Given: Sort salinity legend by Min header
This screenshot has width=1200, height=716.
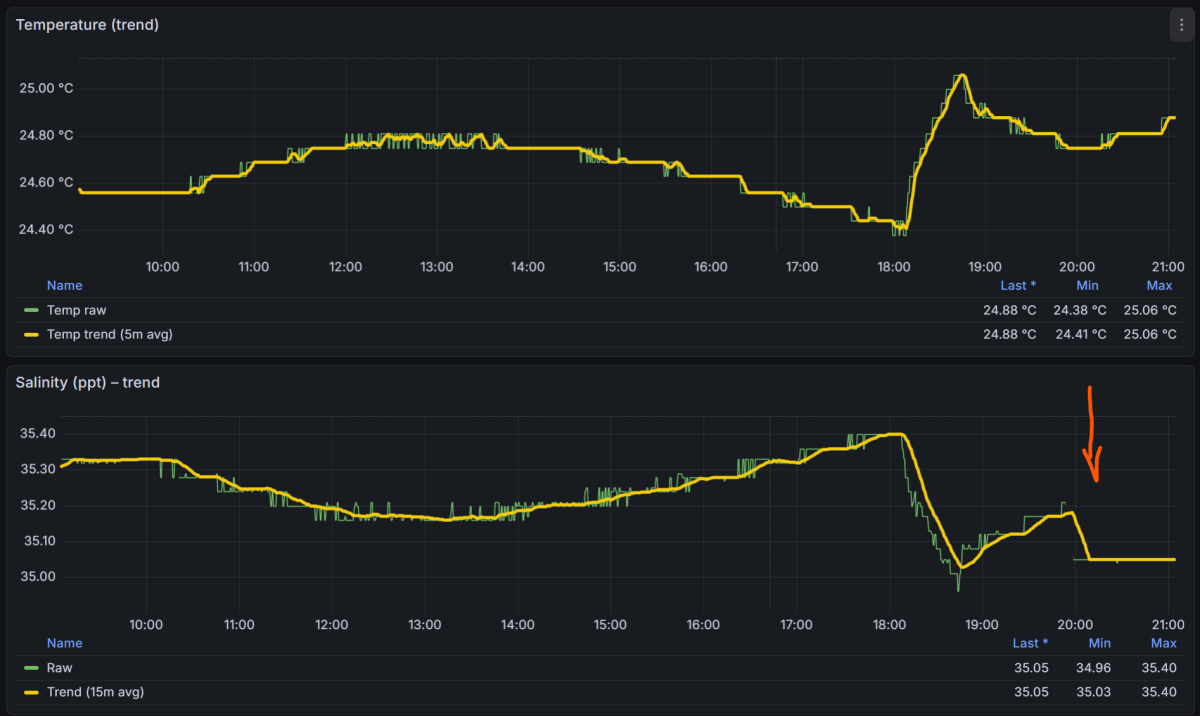Looking at the screenshot, I should 1099,643.
